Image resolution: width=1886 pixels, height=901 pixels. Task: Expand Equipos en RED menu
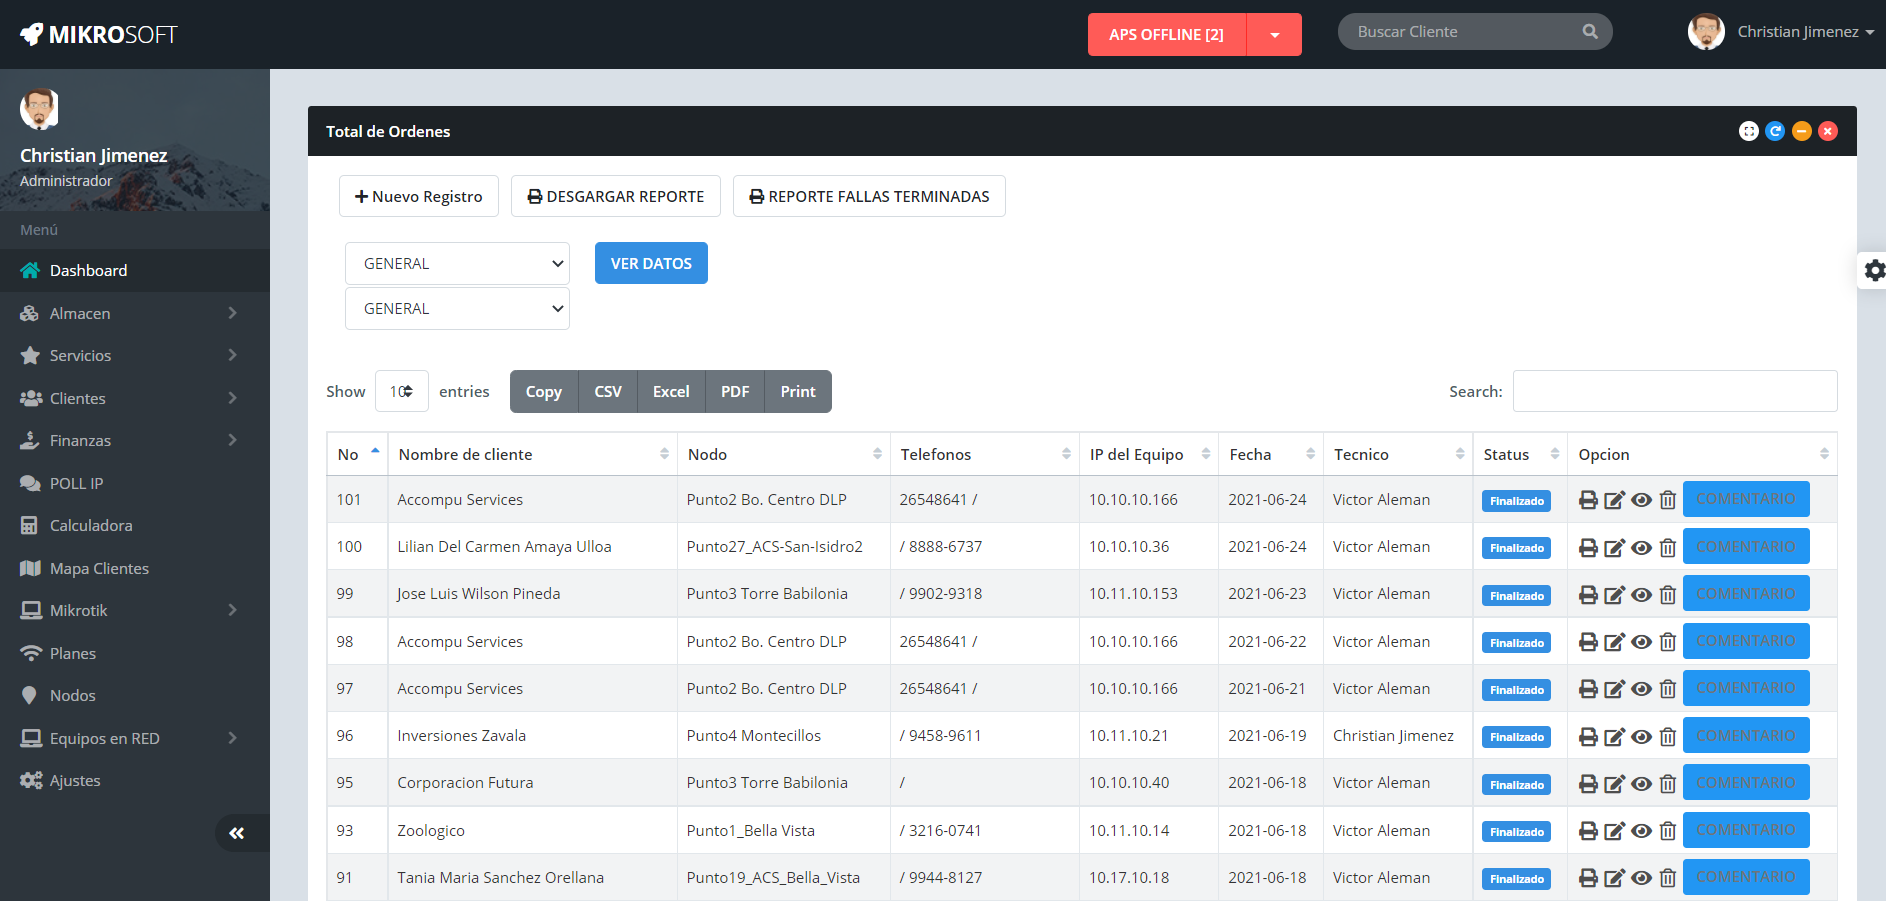pyautogui.click(x=134, y=739)
